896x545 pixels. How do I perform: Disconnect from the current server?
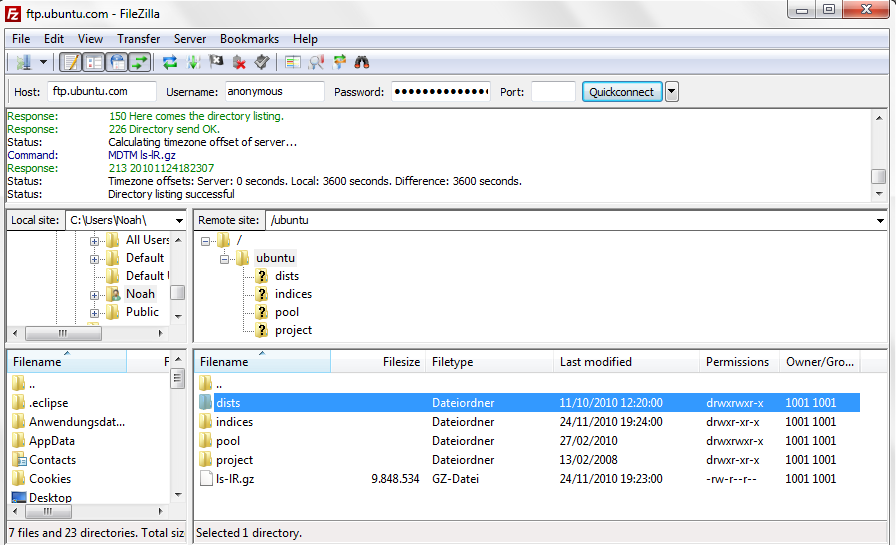click(239, 62)
